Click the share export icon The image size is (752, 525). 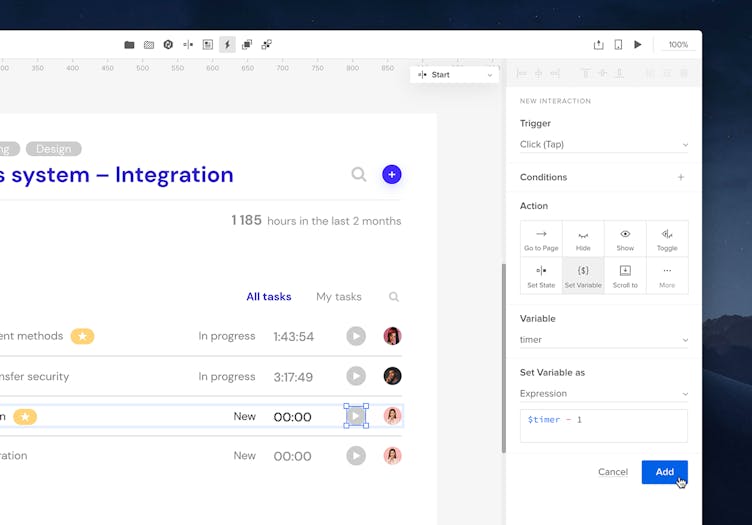point(599,45)
